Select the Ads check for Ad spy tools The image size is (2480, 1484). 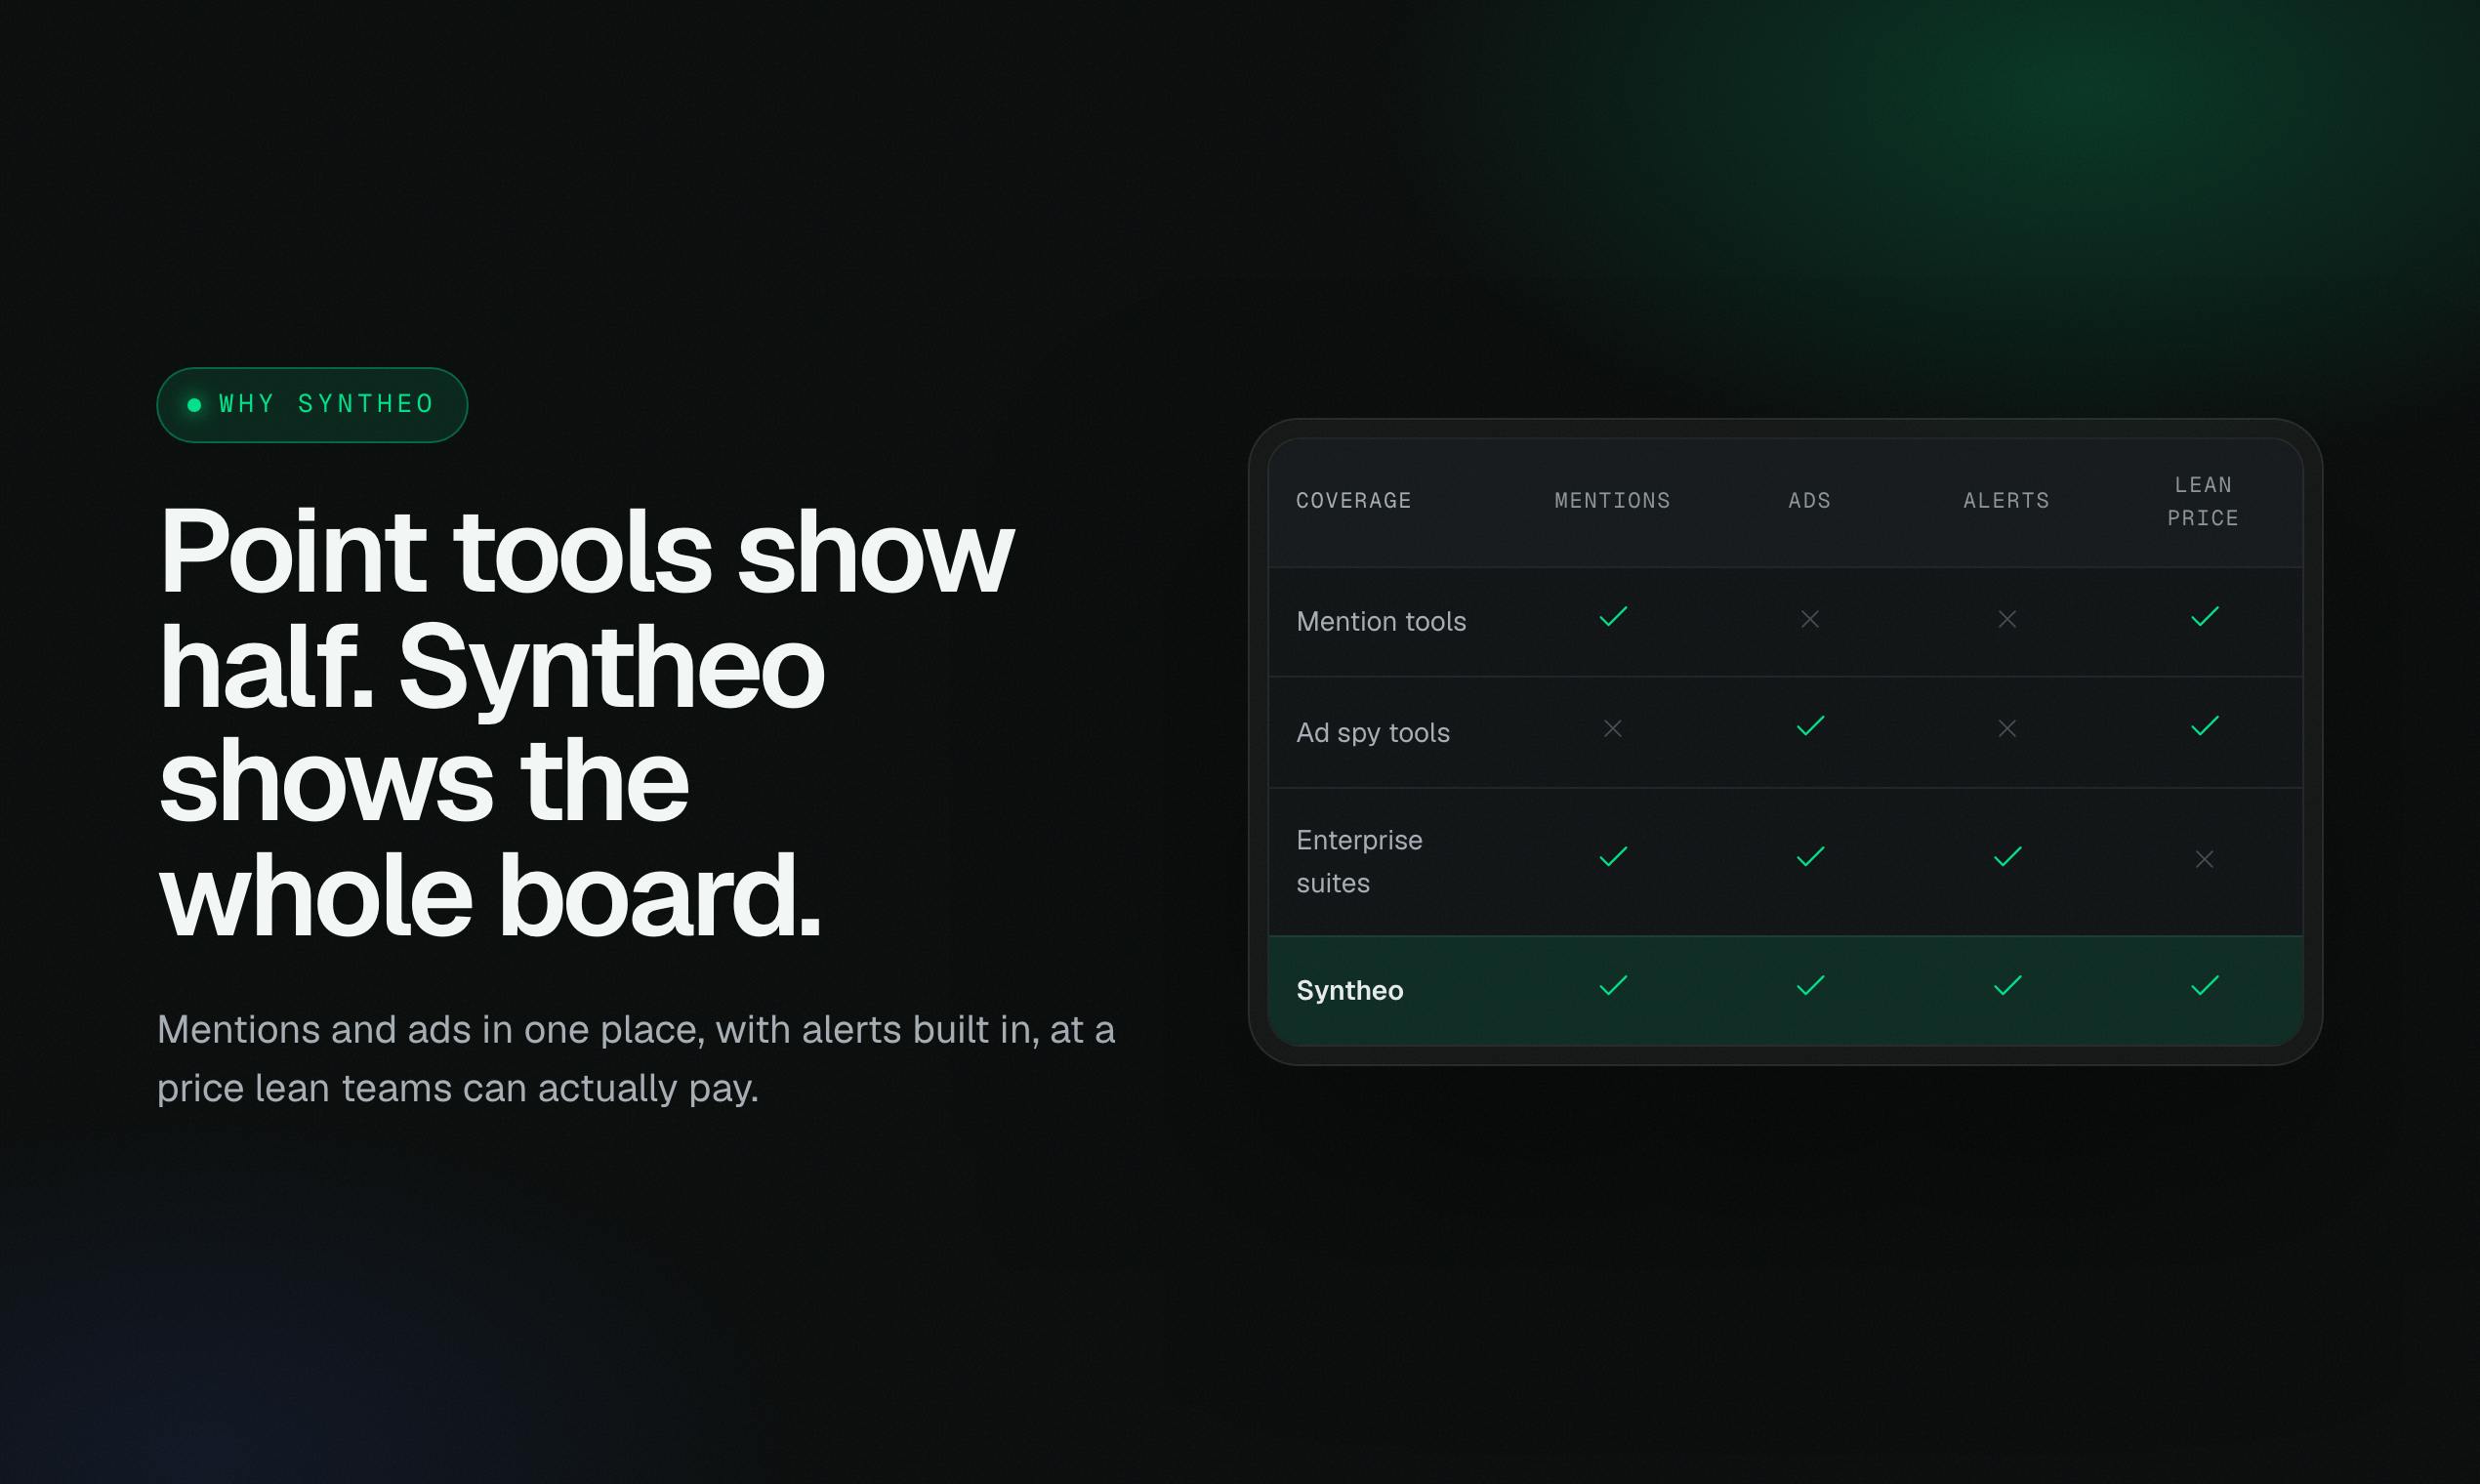1810,726
